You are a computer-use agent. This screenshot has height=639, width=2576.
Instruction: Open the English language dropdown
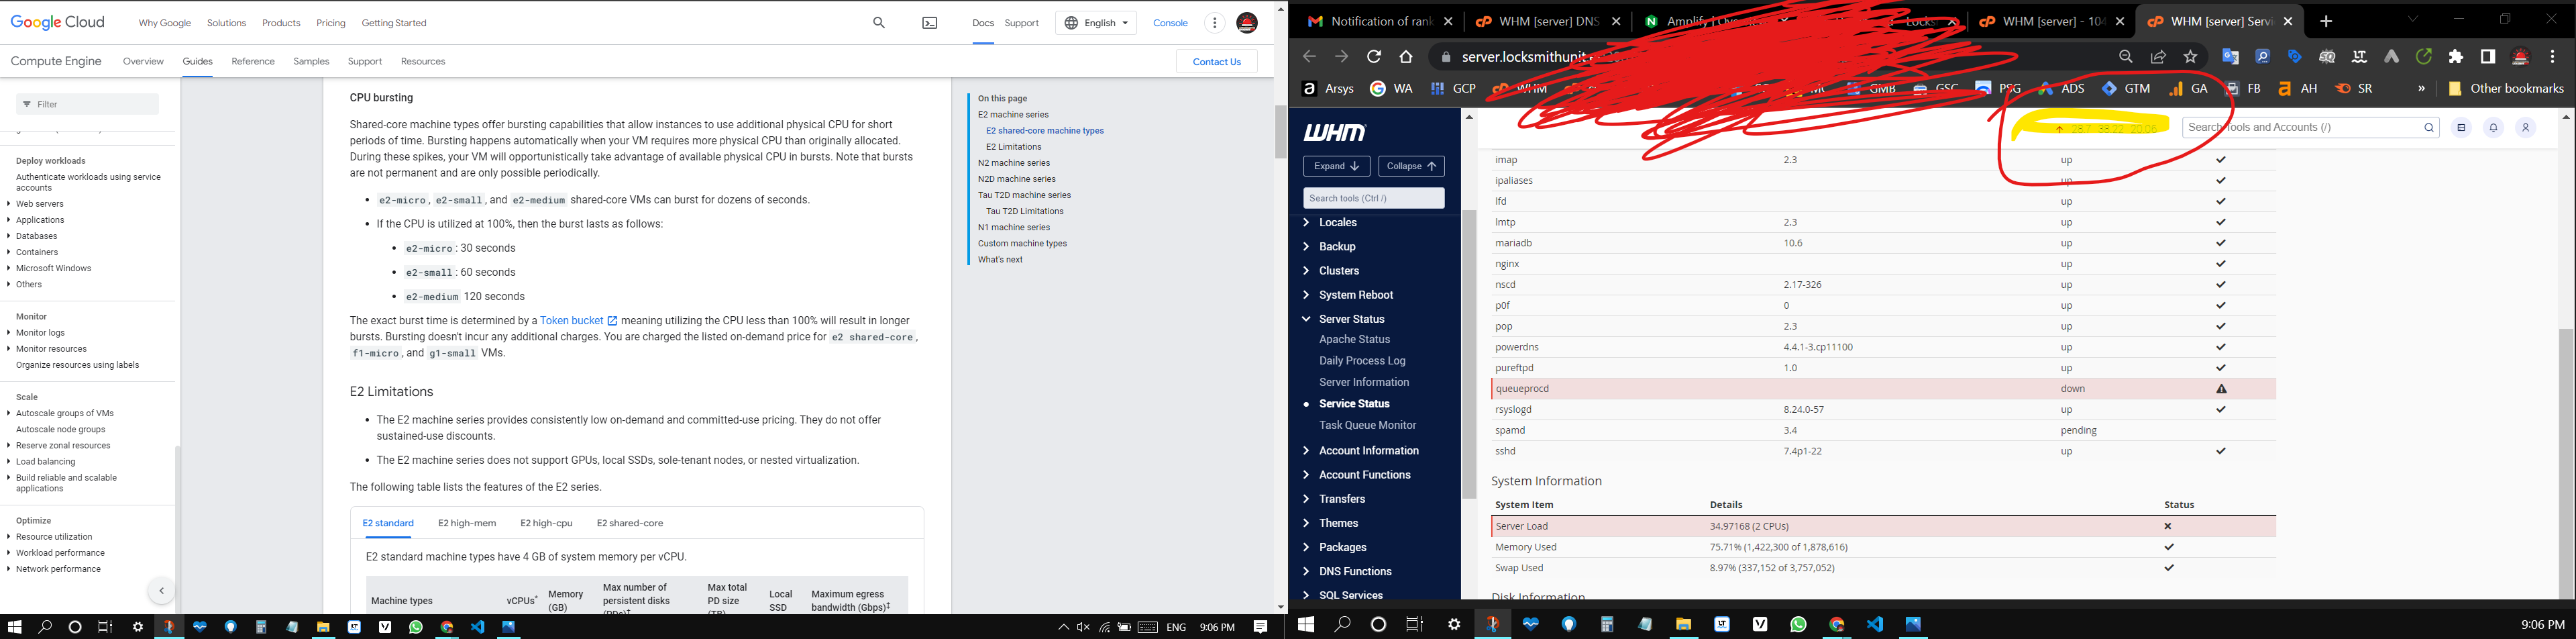pyautogui.click(x=1096, y=23)
